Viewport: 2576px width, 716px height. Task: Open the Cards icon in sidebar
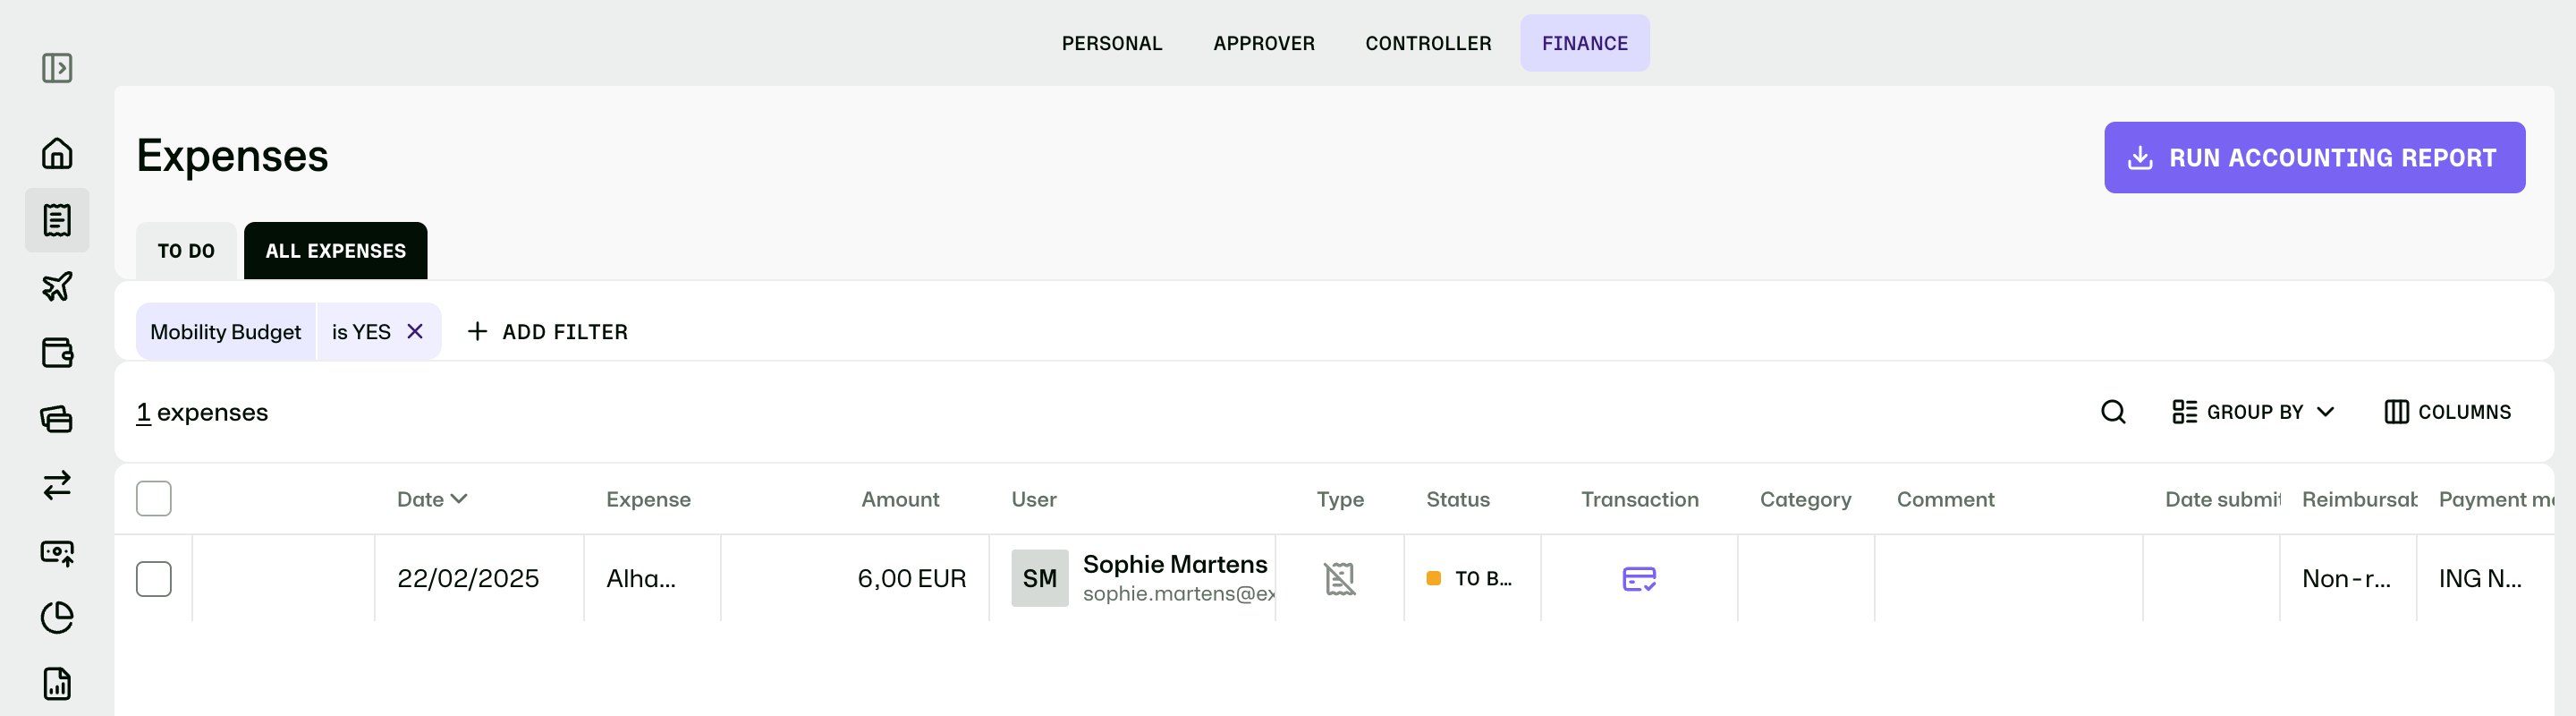[x=57, y=419]
